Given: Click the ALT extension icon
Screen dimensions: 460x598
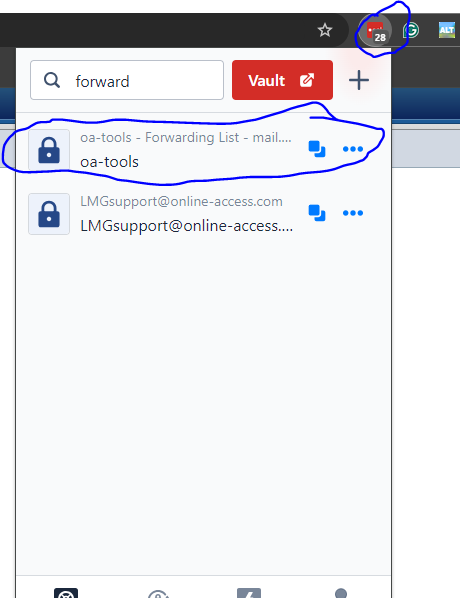Looking at the screenshot, I should [447, 30].
